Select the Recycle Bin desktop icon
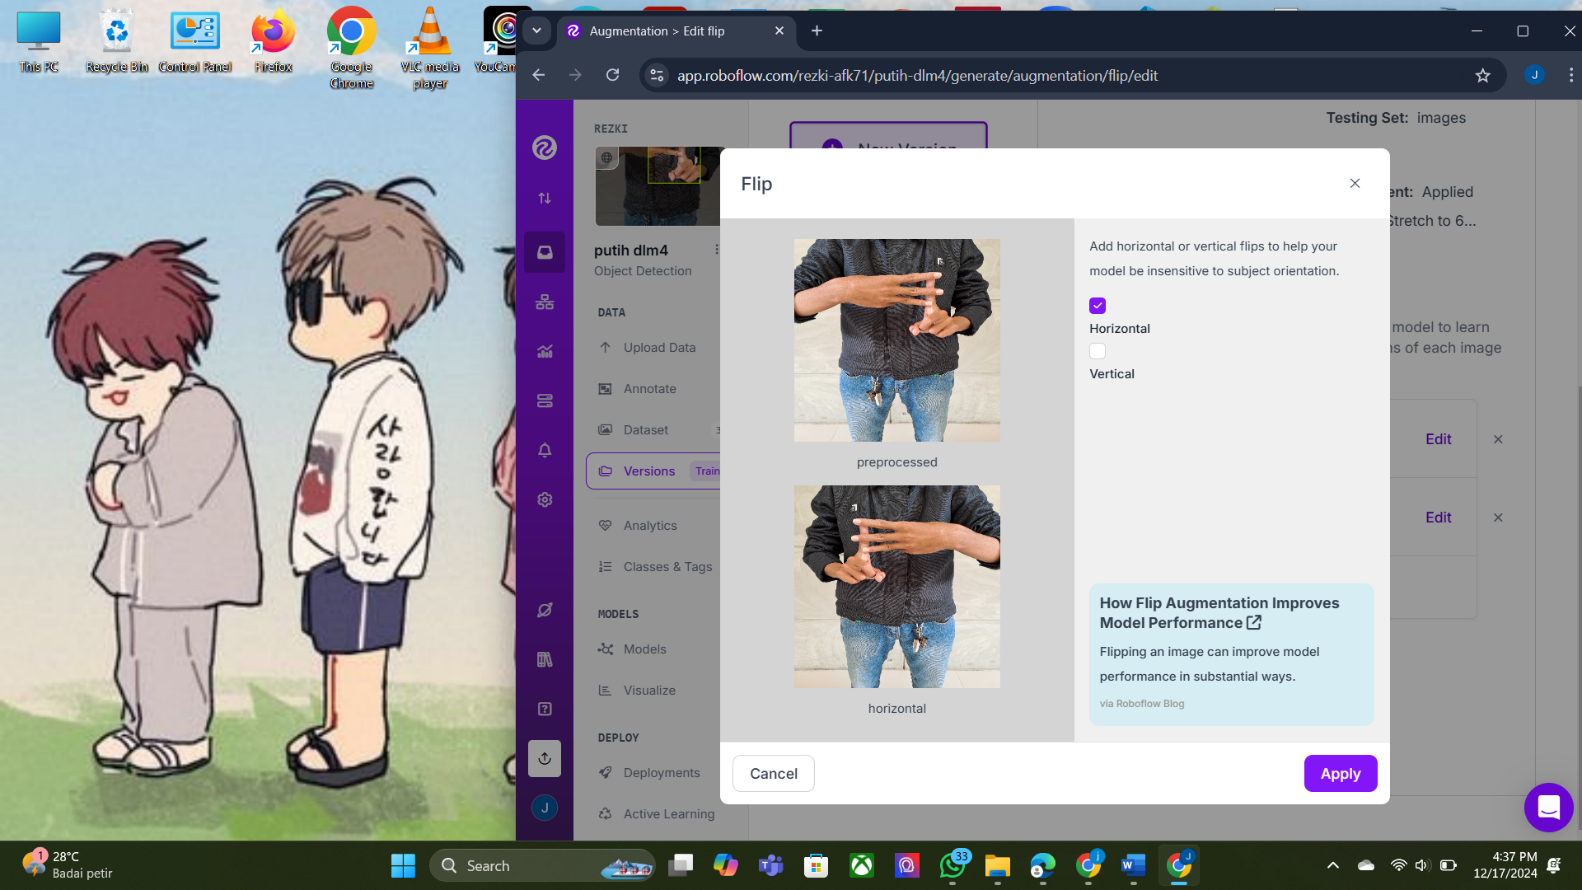The width and height of the screenshot is (1582, 890). [117, 42]
